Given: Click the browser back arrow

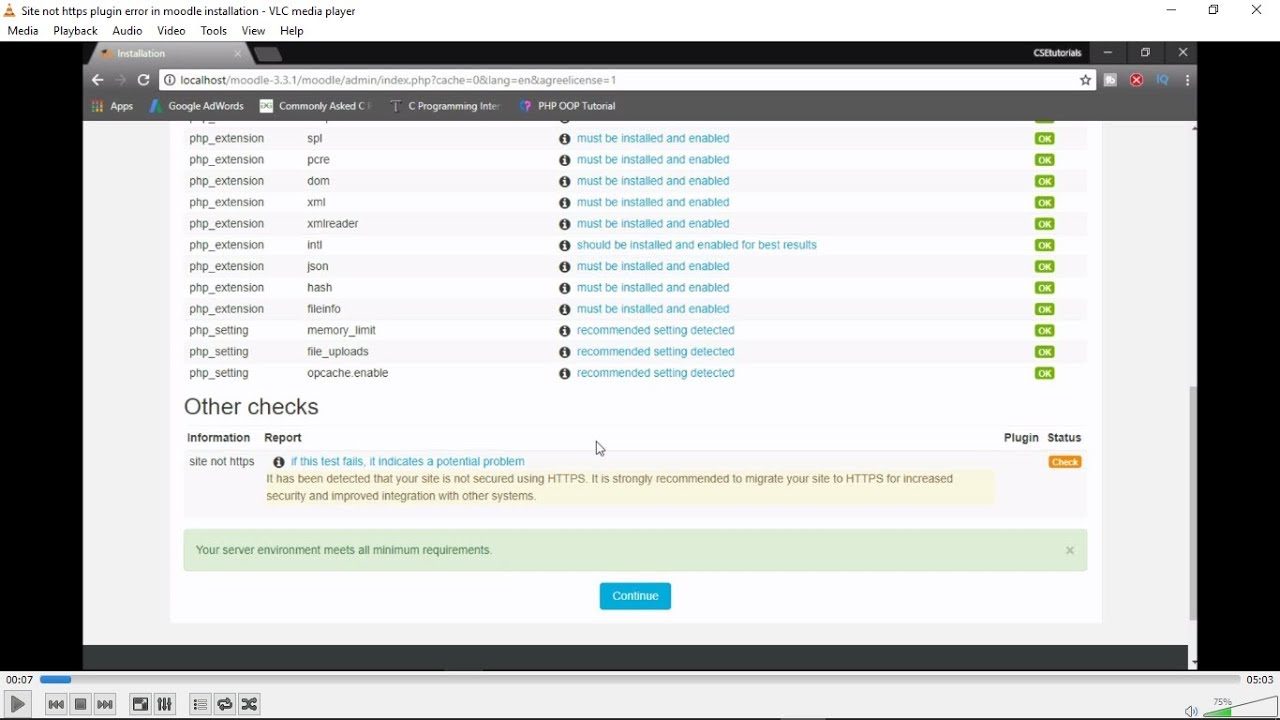Looking at the screenshot, I should [x=97, y=80].
